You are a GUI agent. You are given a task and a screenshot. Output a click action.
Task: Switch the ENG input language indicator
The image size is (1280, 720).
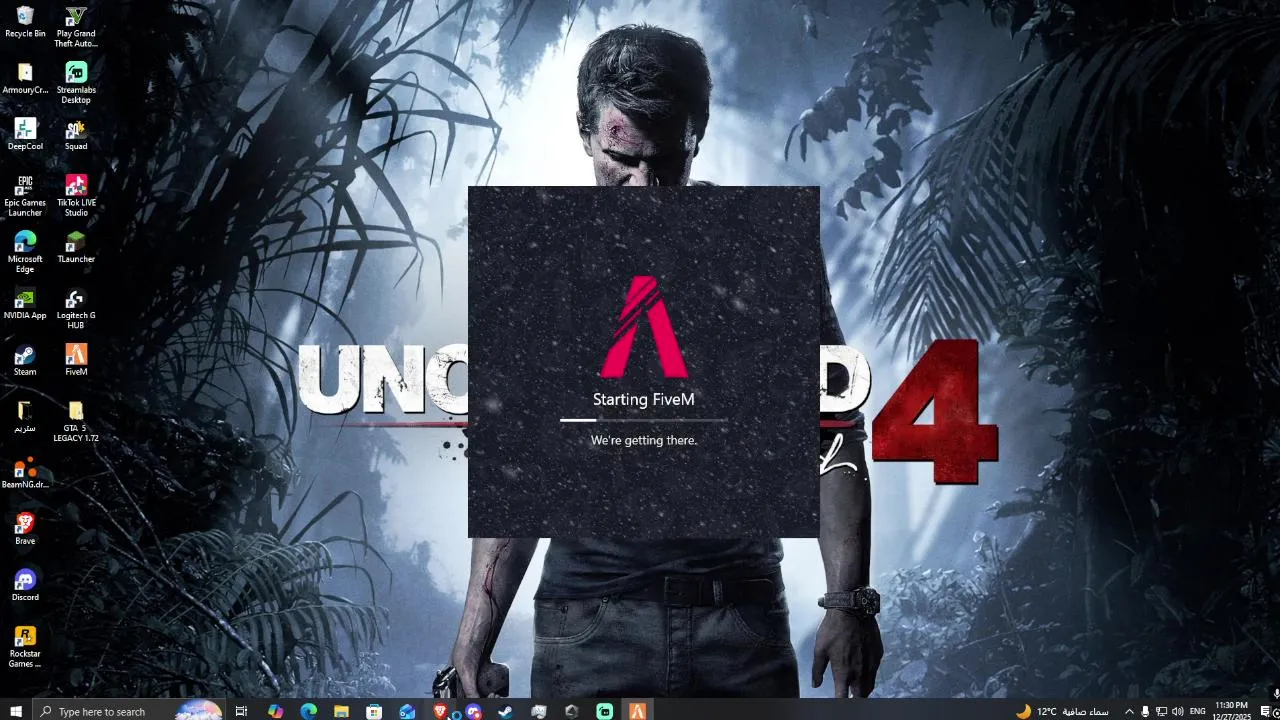(x=1197, y=711)
